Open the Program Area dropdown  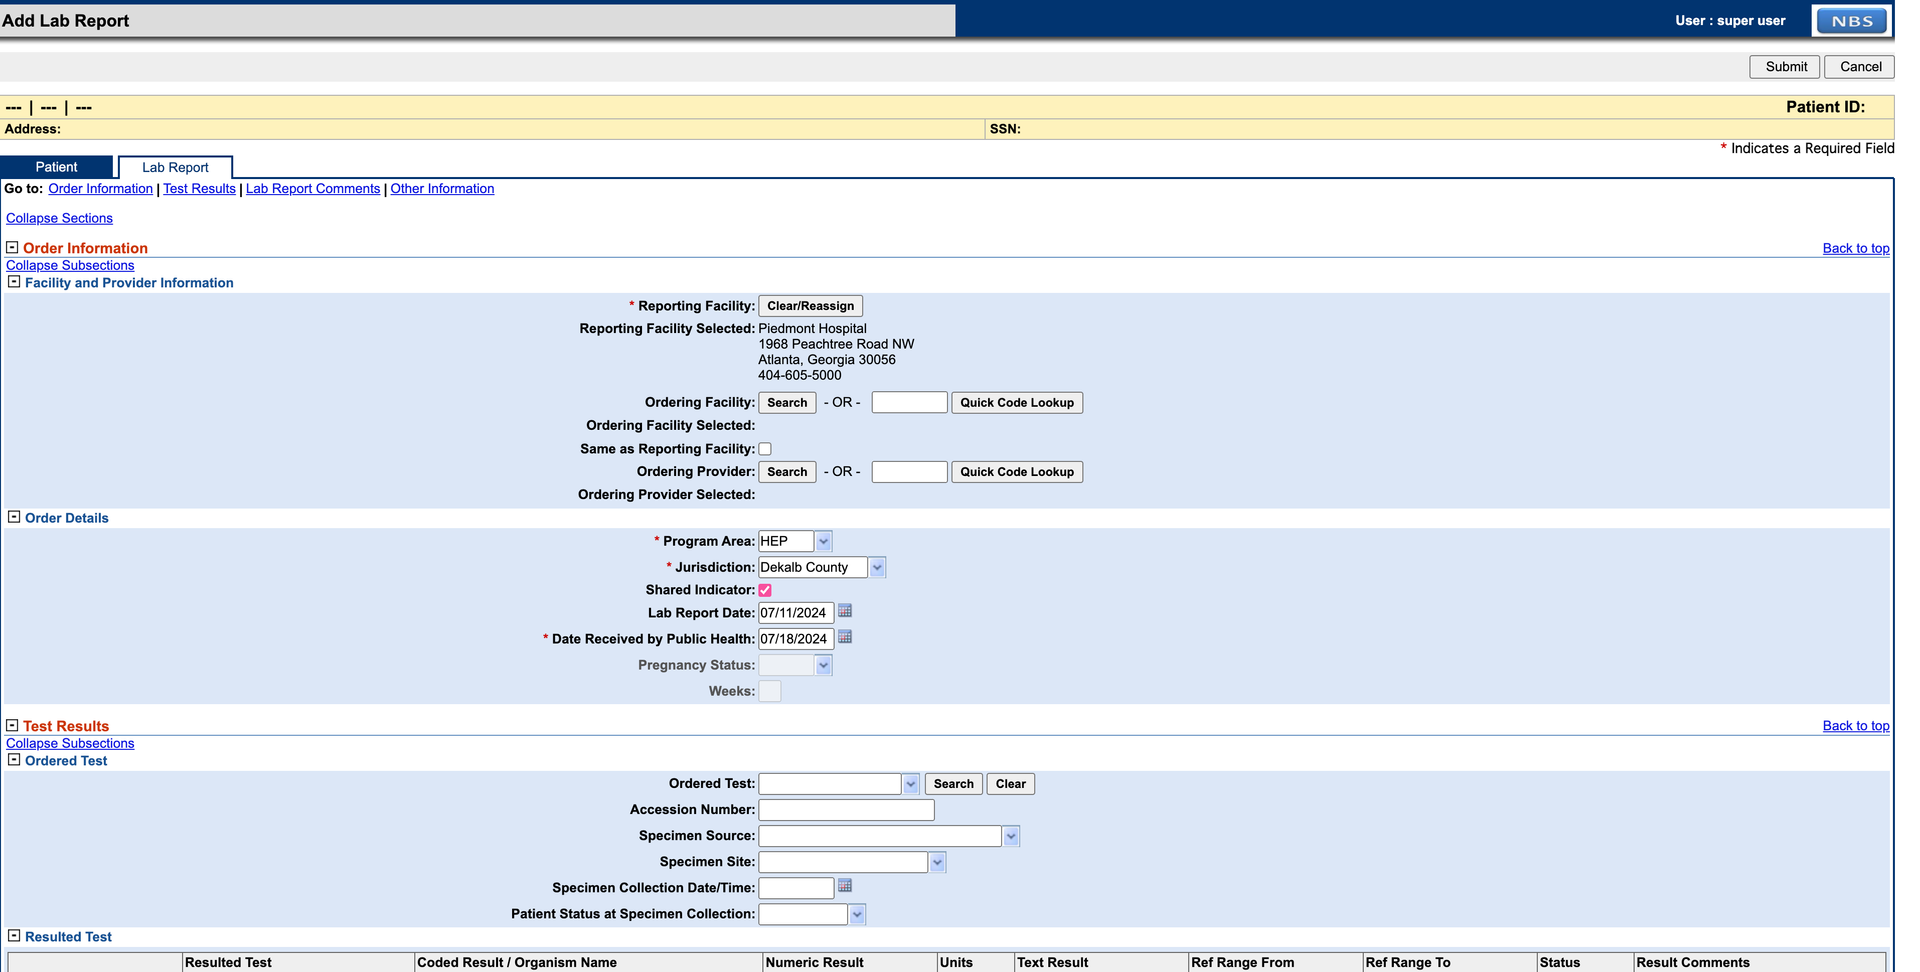coord(823,540)
